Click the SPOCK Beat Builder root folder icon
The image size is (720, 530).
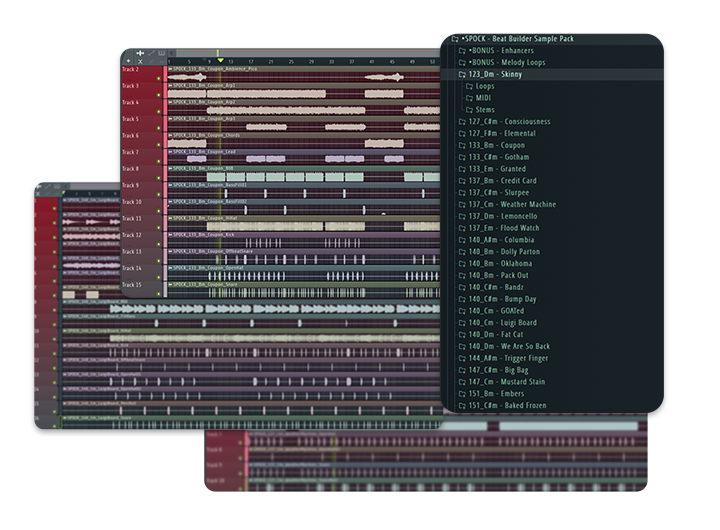tap(455, 39)
